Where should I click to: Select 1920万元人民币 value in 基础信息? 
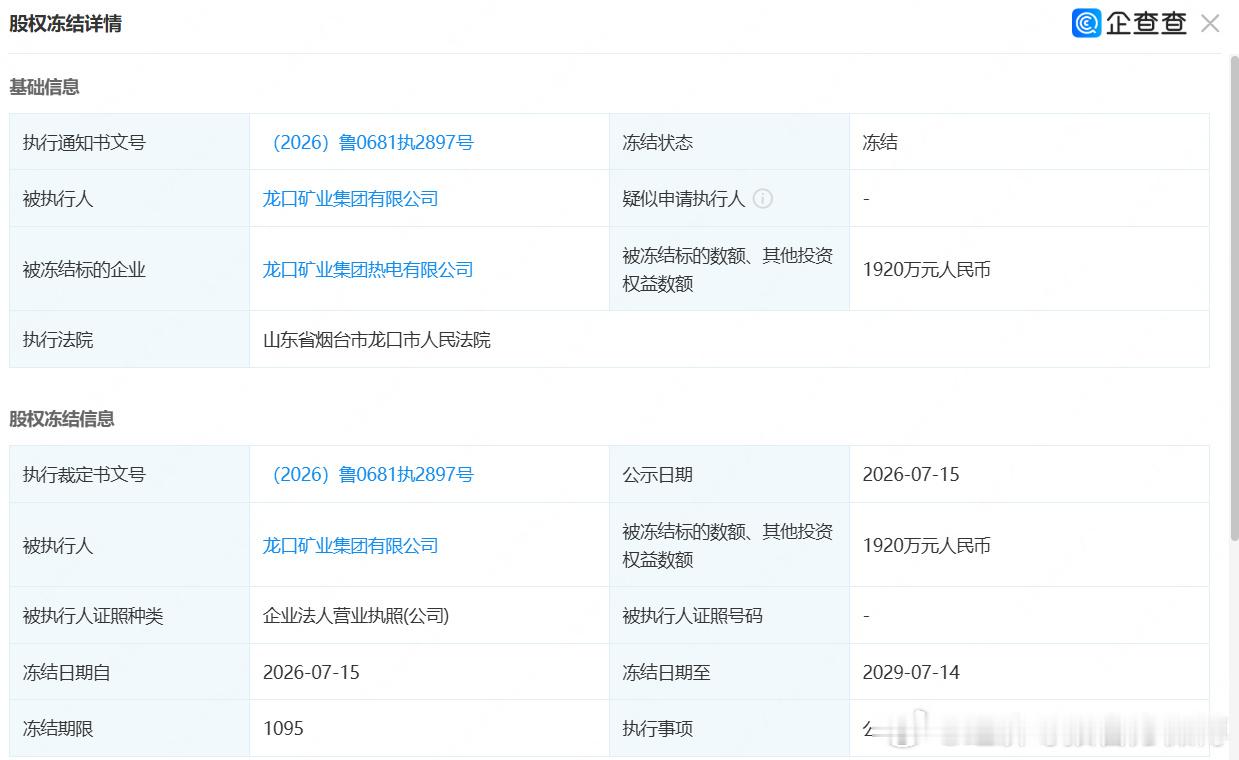click(x=927, y=270)
